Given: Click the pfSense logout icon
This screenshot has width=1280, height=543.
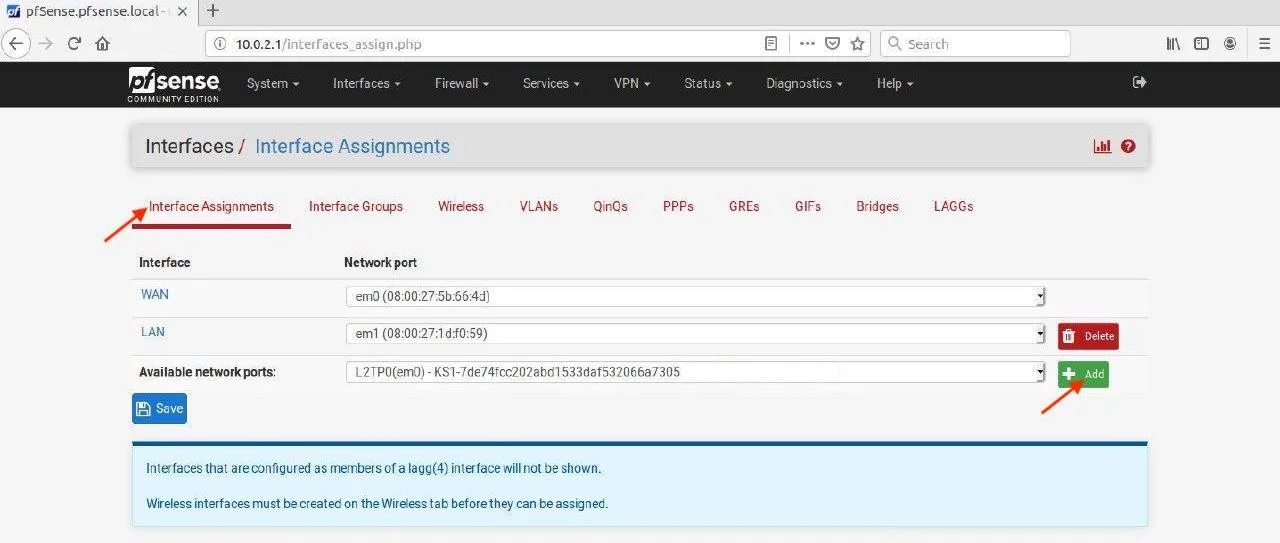Looking at the screenshot, I should coord(1139,83).
